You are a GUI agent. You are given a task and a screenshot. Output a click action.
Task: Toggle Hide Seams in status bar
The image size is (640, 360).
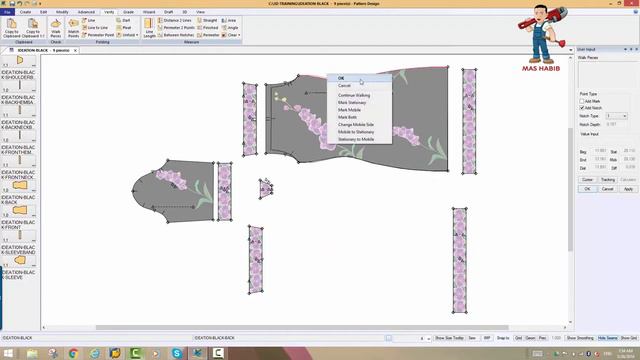click(607, 338)
